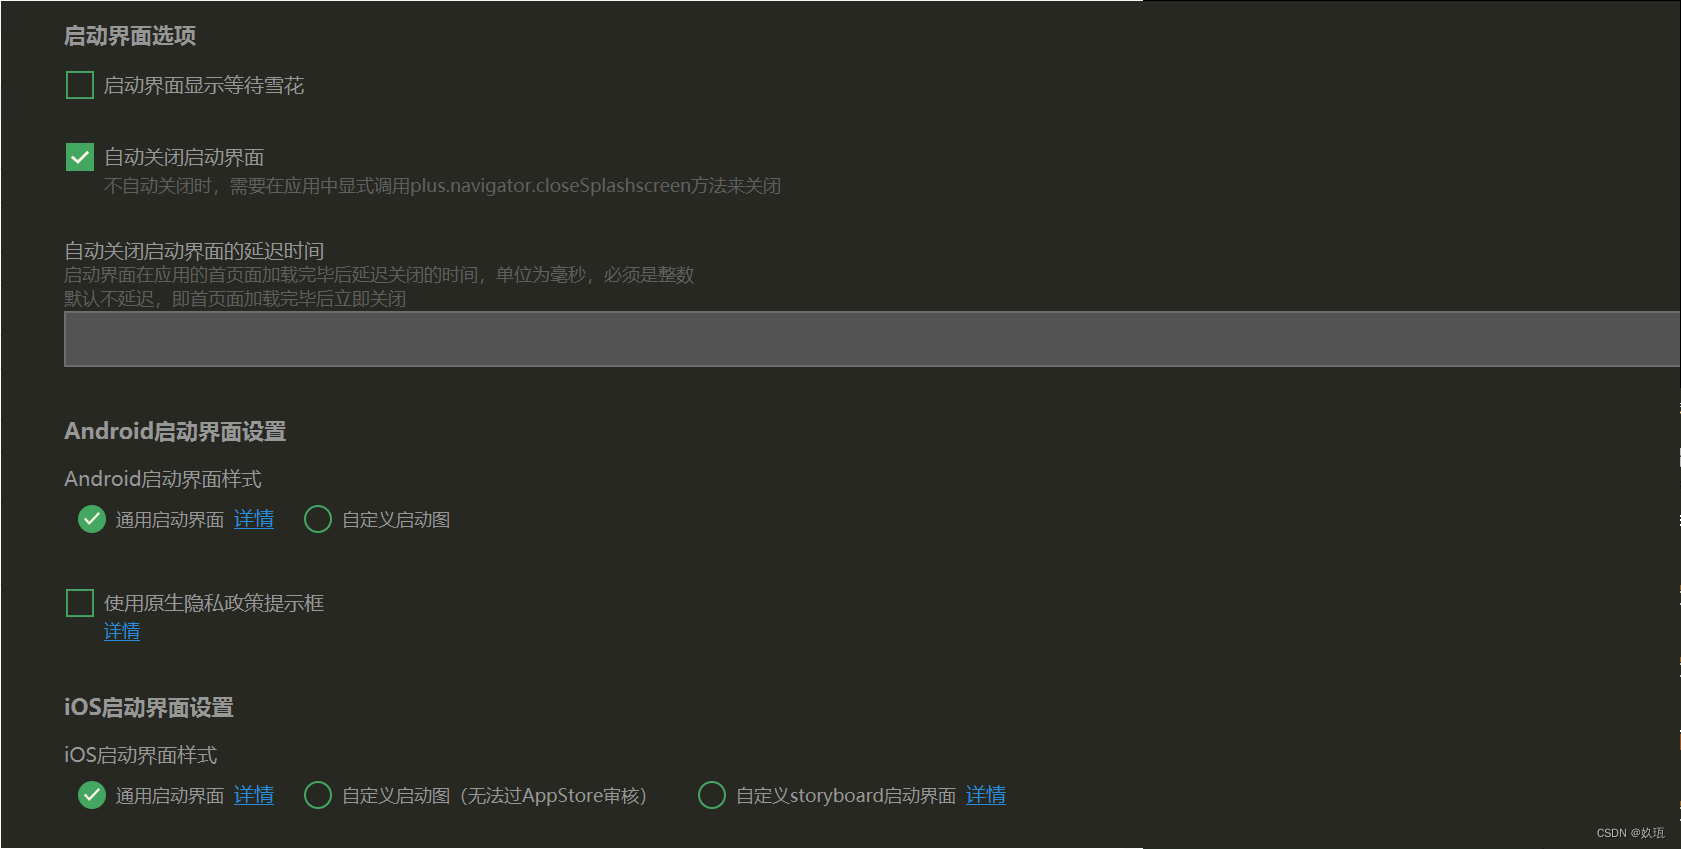1681x849 pixels.
Task: Select Android 自定义启动图 radio button
Action: coord(318,519)
